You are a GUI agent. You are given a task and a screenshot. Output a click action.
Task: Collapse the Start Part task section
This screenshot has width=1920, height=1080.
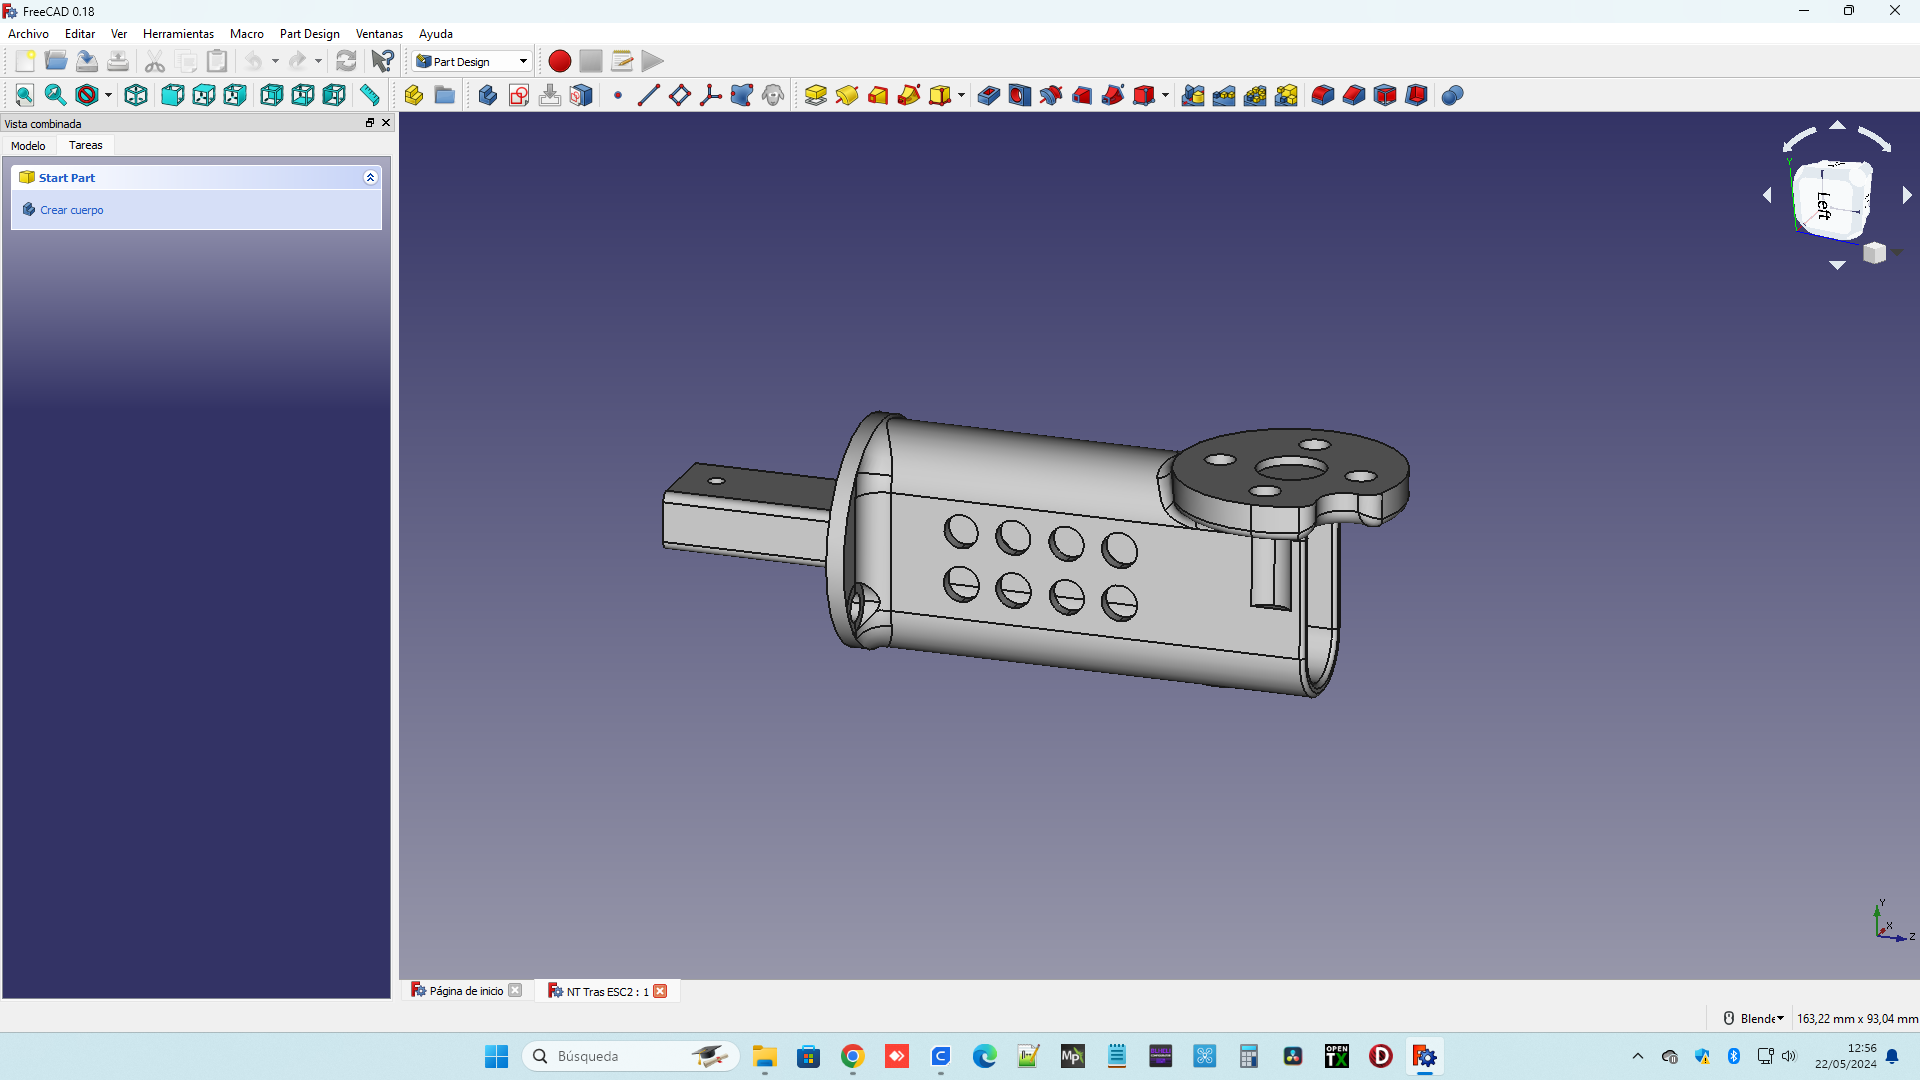pyautogui.click(x=370, y=177)
